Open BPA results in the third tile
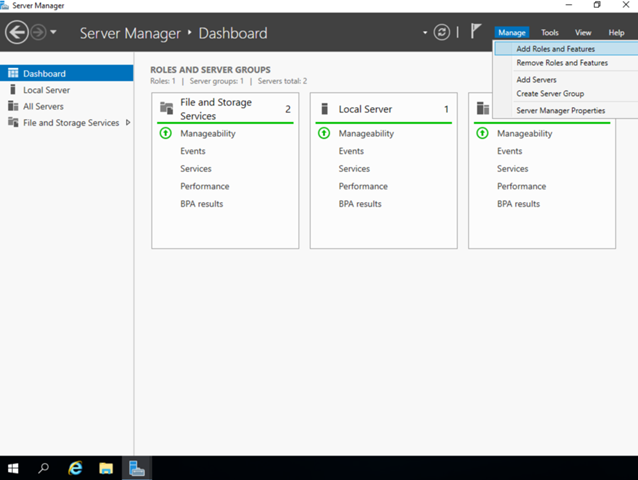Viewport: 638px width, 480px height. [518, 204]
